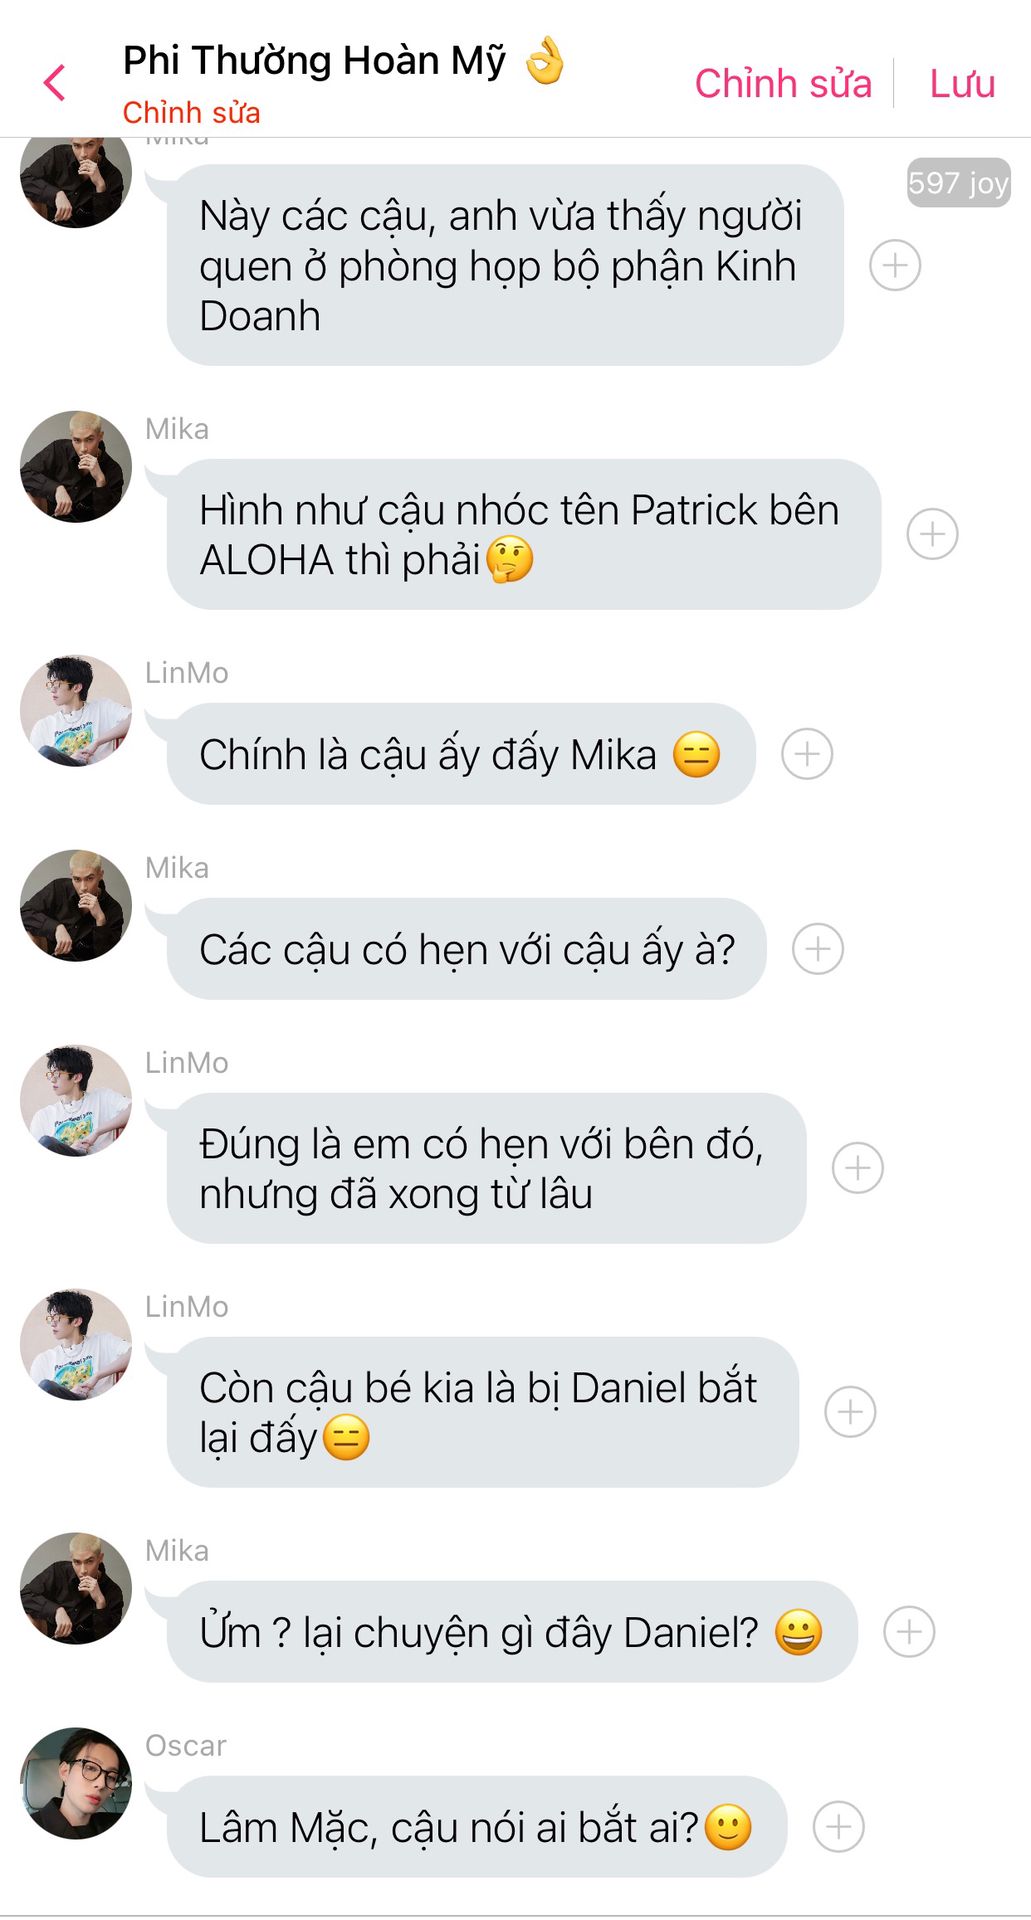Tap the 597 joy badge
Screen dimensions: 1031x1920
[958, 183]
